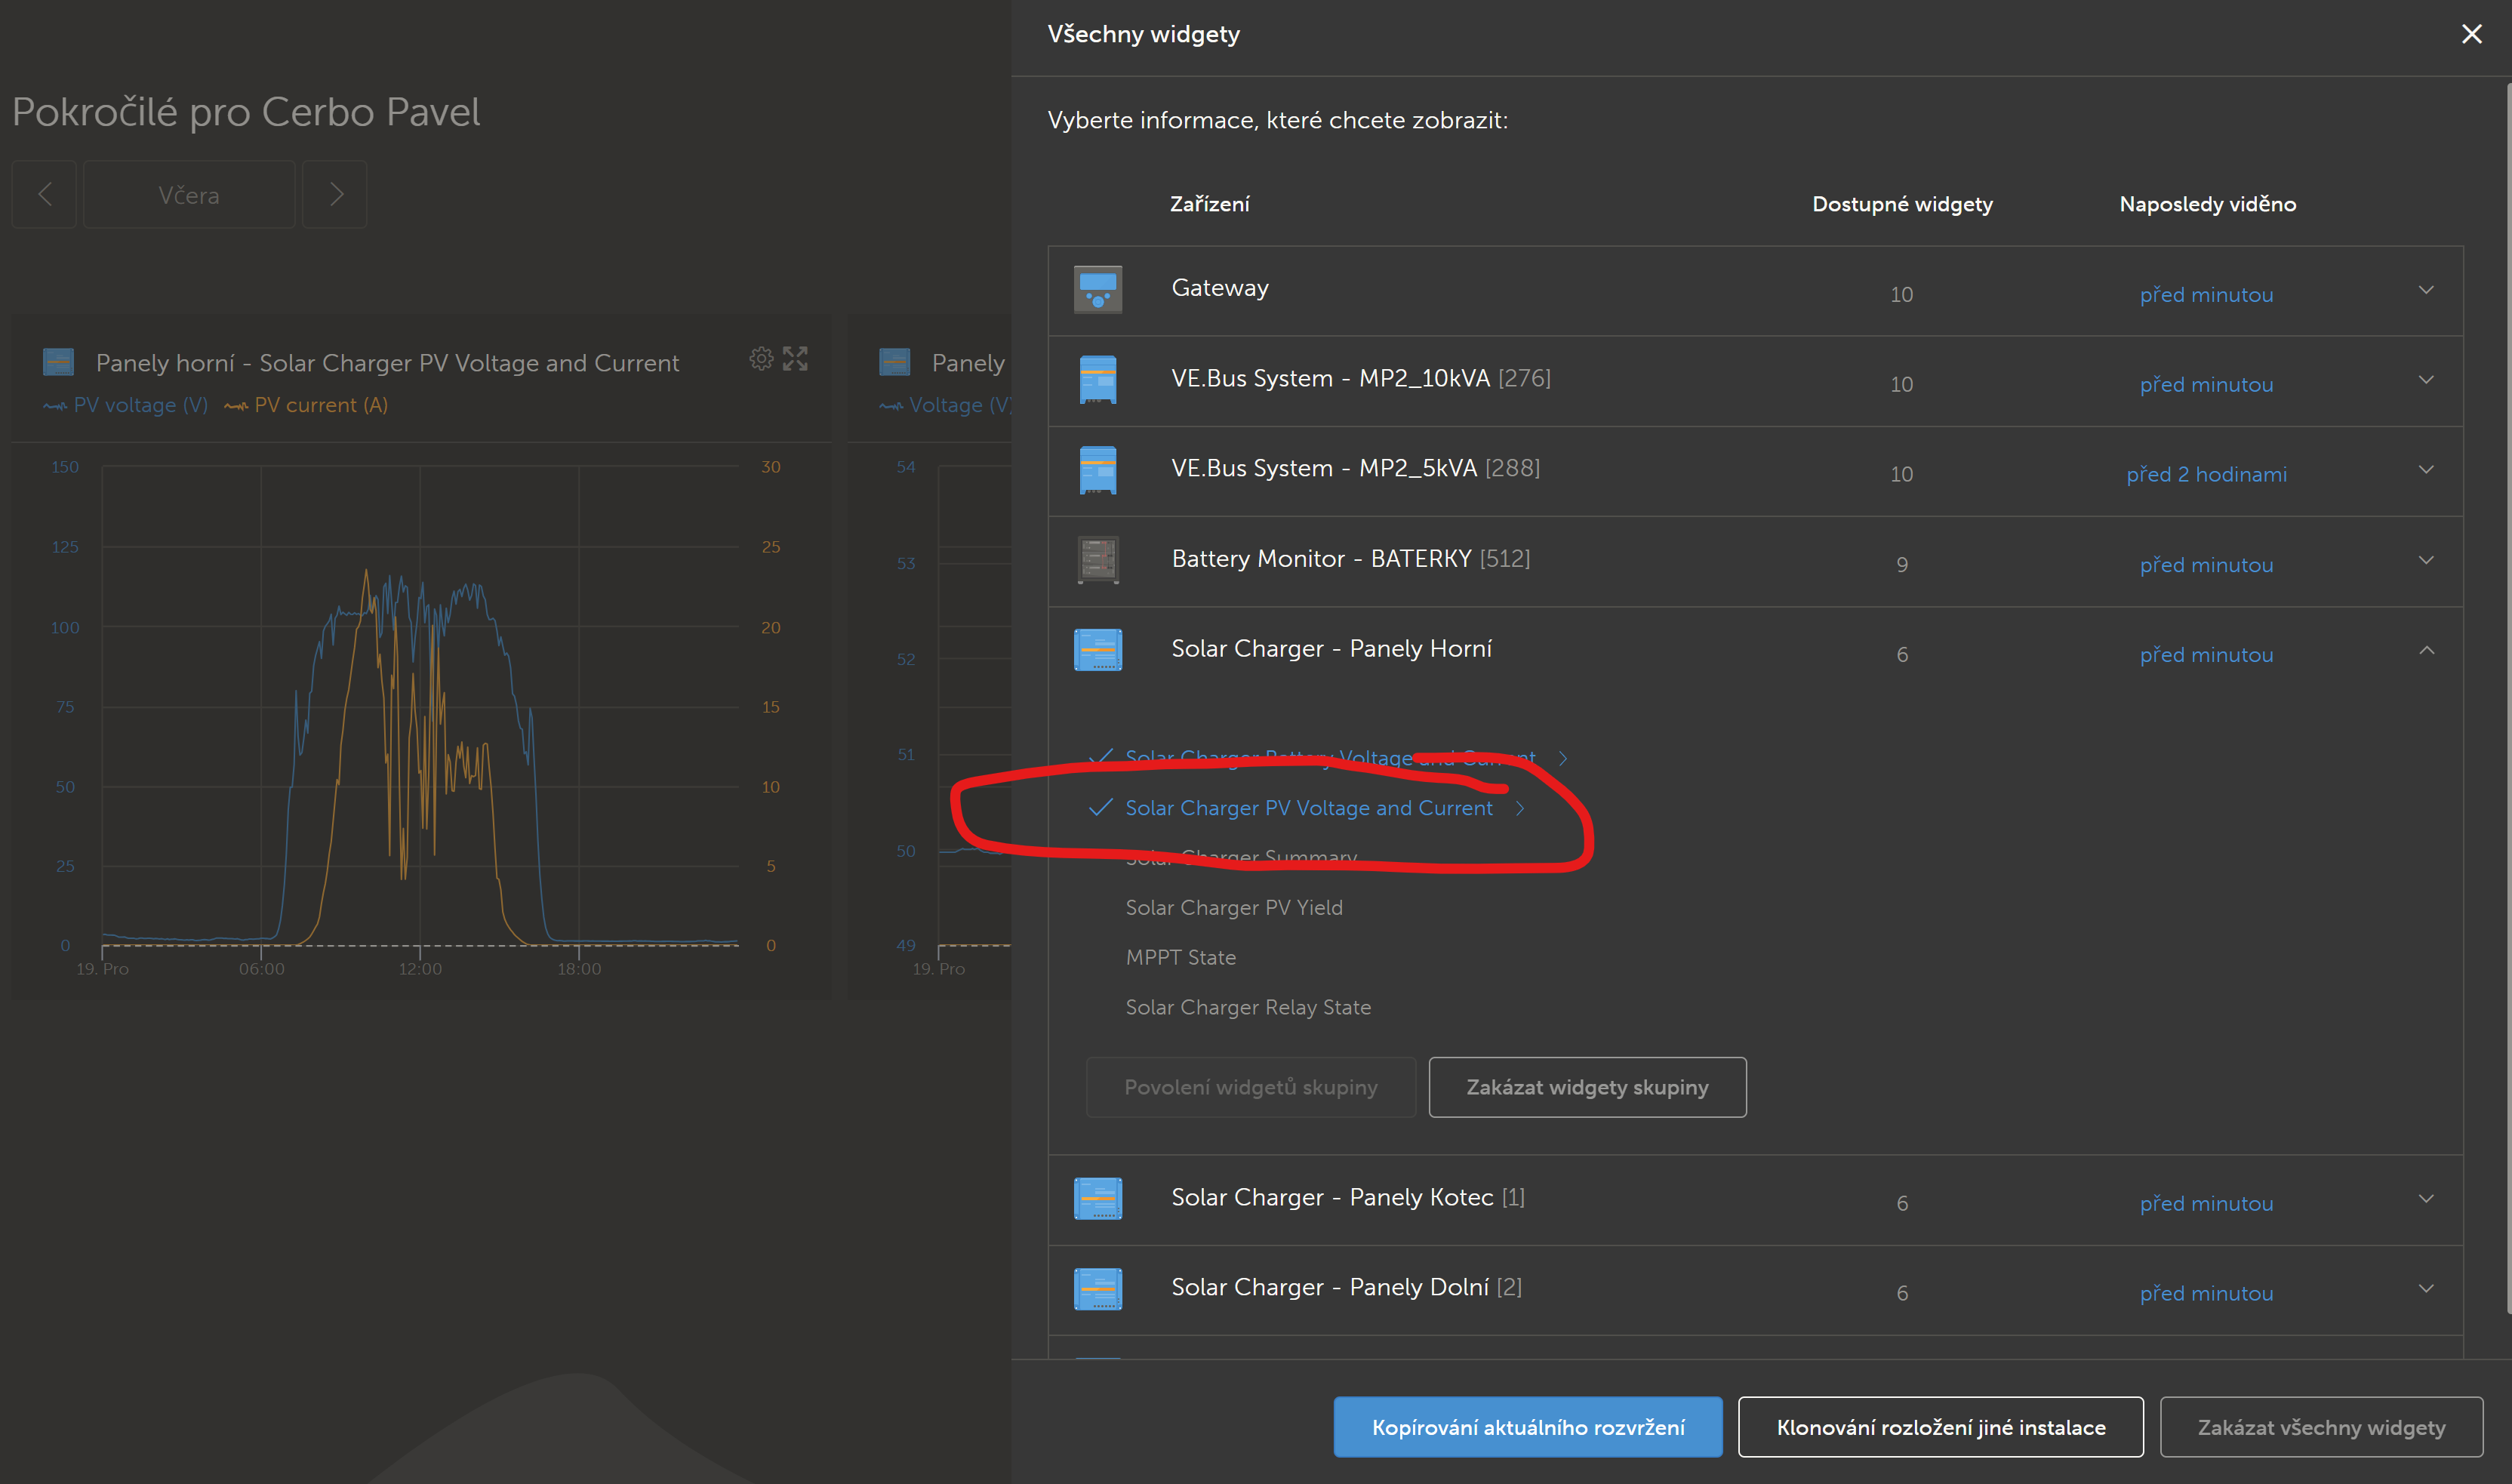
Task: Open the chart settings gear icon
Action: coord(761,359)
